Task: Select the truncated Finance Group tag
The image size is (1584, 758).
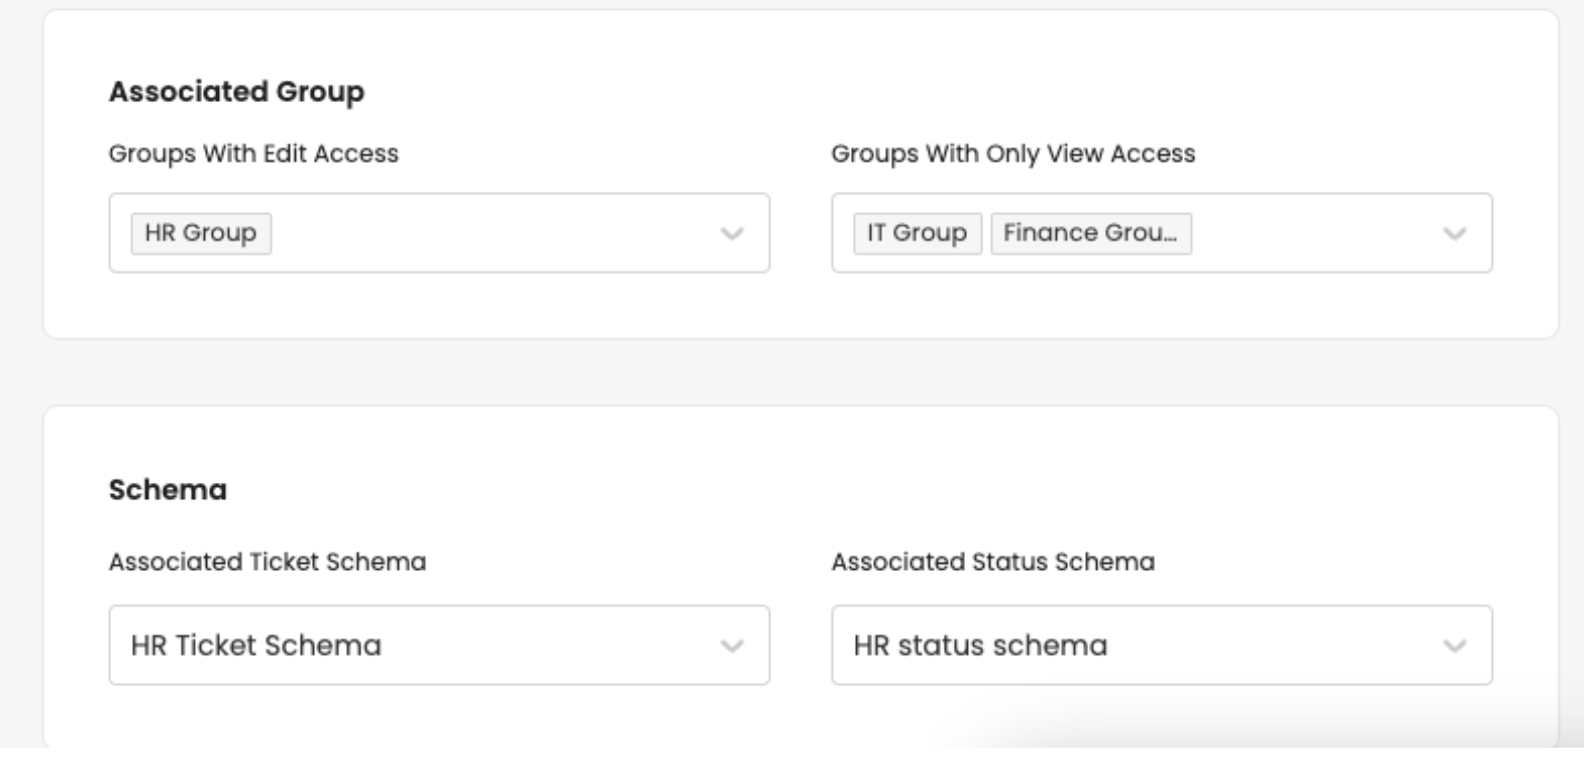Action: pyautogui.click(x=1090, y=233)
